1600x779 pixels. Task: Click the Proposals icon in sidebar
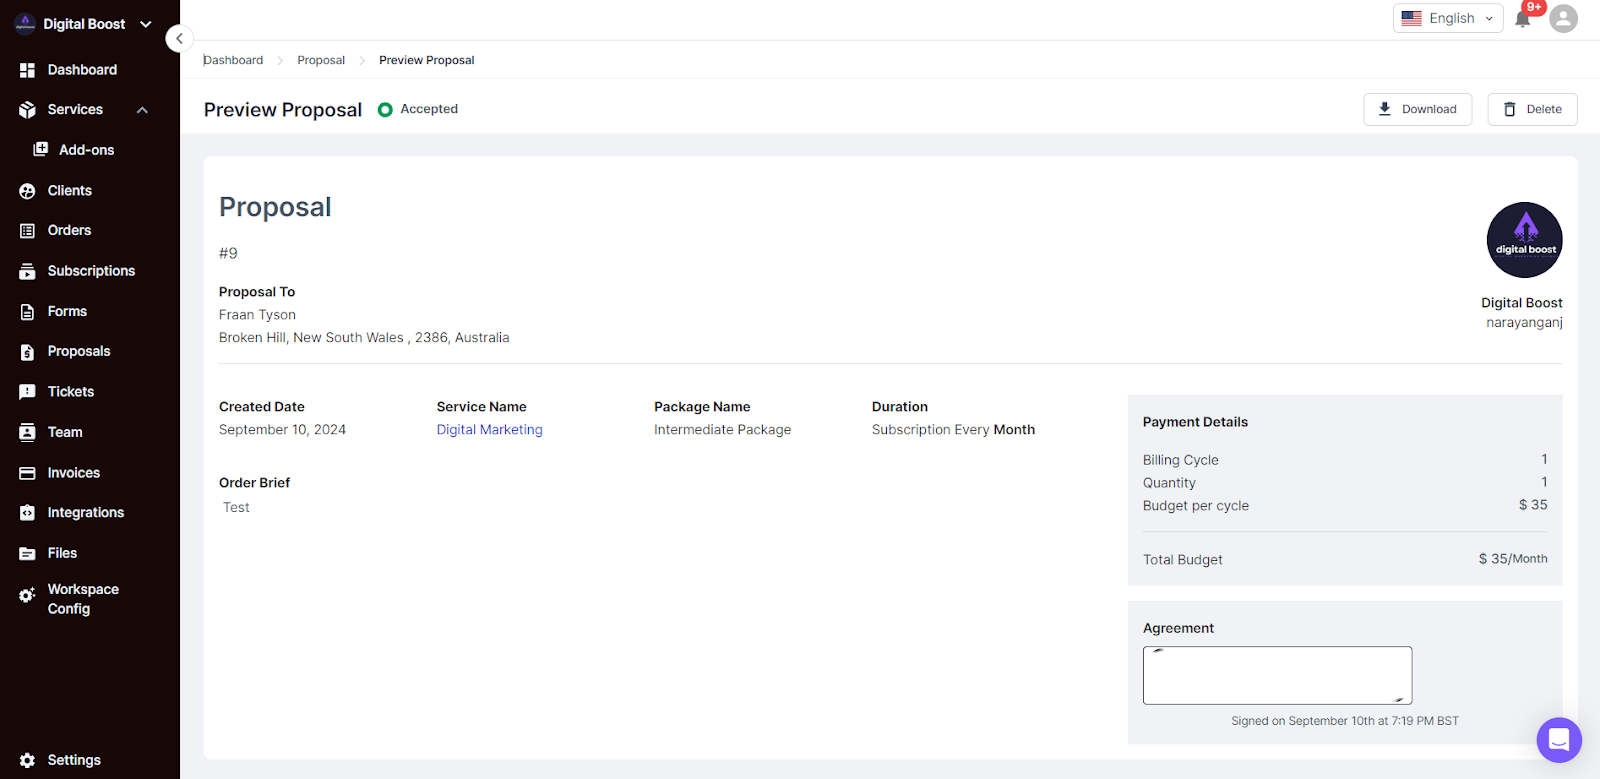(27, 352)
